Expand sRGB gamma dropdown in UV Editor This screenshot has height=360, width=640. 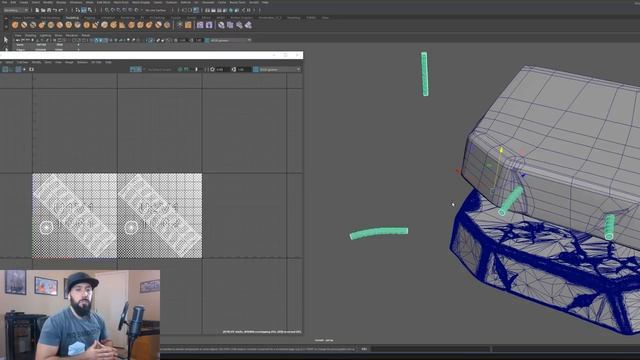tap(279, 69)
